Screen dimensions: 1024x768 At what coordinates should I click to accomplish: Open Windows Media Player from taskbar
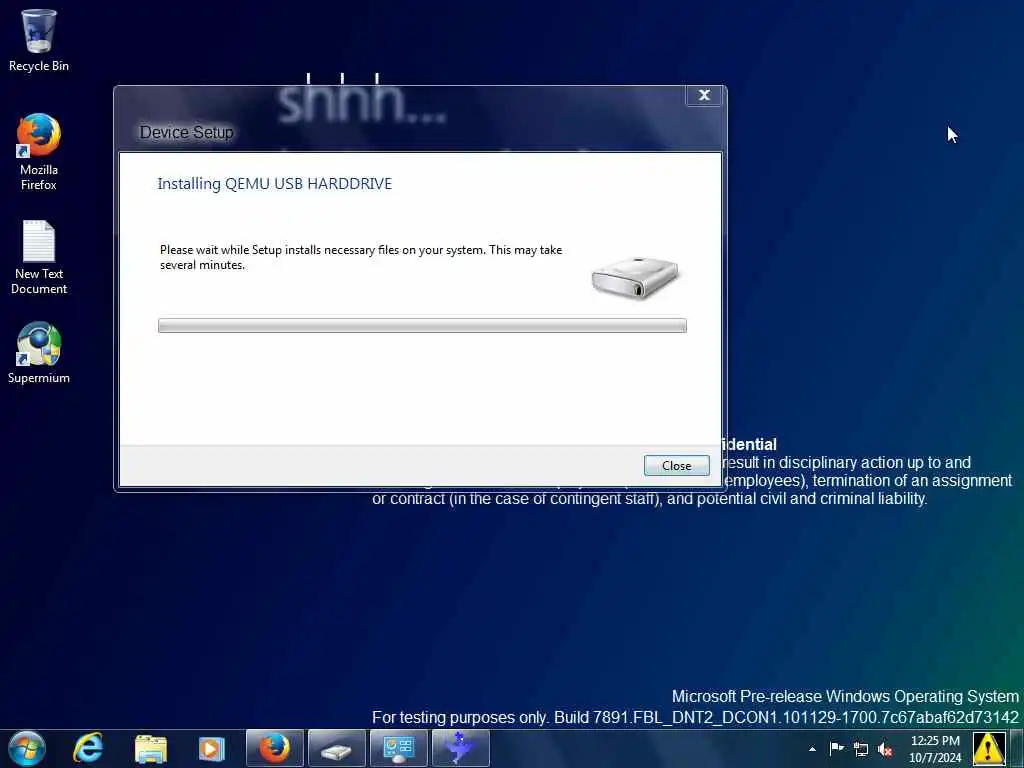click(x=211, y=748)
